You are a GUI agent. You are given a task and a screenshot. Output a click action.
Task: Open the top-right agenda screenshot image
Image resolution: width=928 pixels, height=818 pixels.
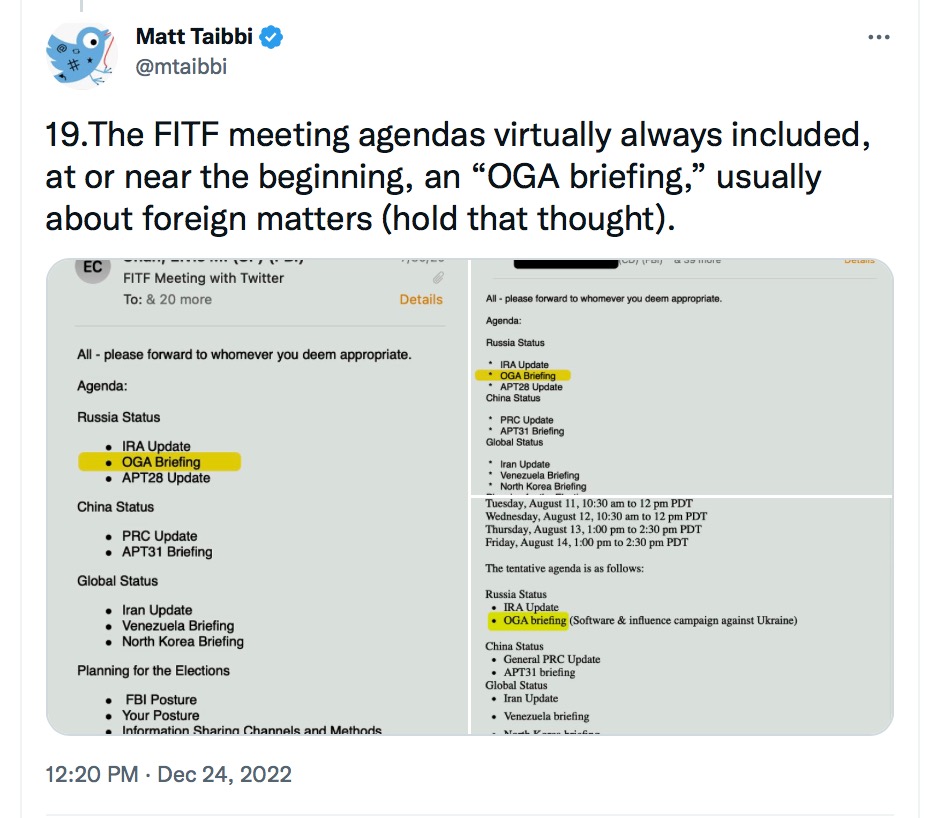(682, 376)
